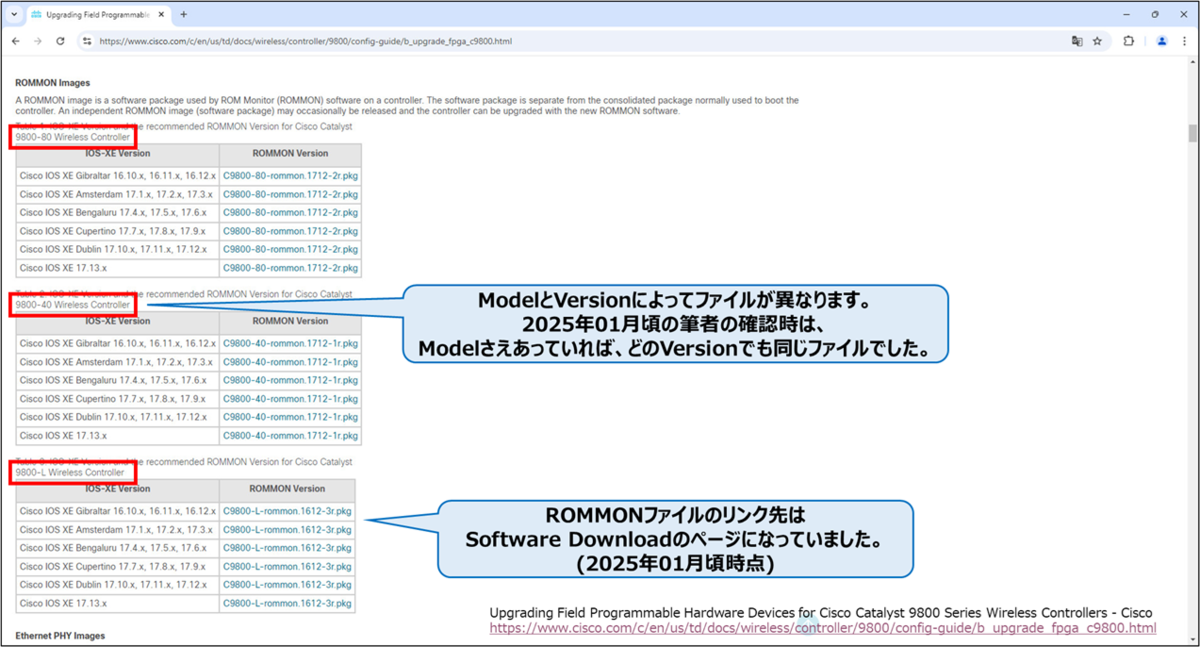
Task: Open C9800-40-rommon link in 17.13.x row
Action: [290, 436]
